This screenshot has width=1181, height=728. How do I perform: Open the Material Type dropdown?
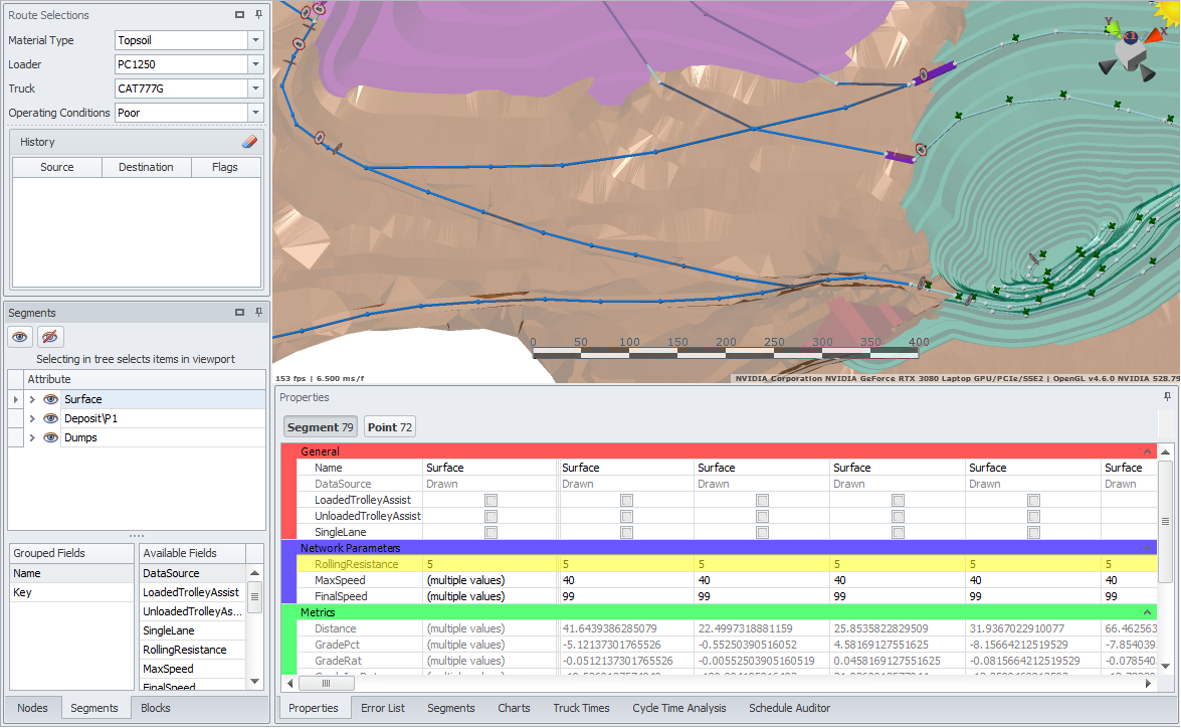click(x=256, y=41)
